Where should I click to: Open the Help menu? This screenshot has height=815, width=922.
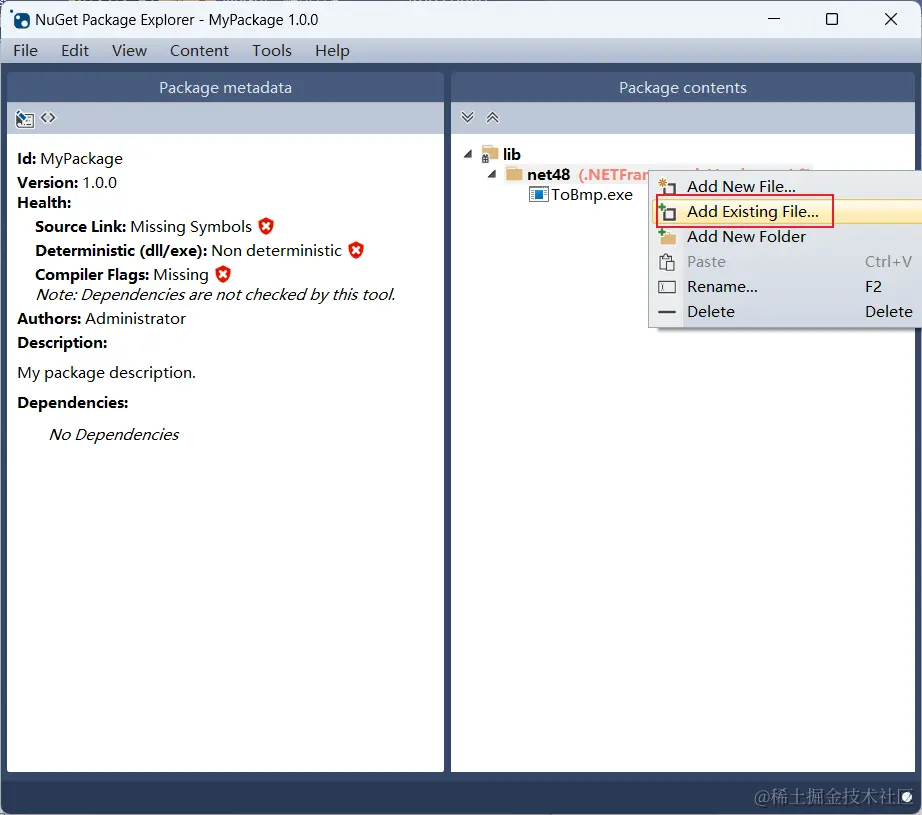point(332,51)
